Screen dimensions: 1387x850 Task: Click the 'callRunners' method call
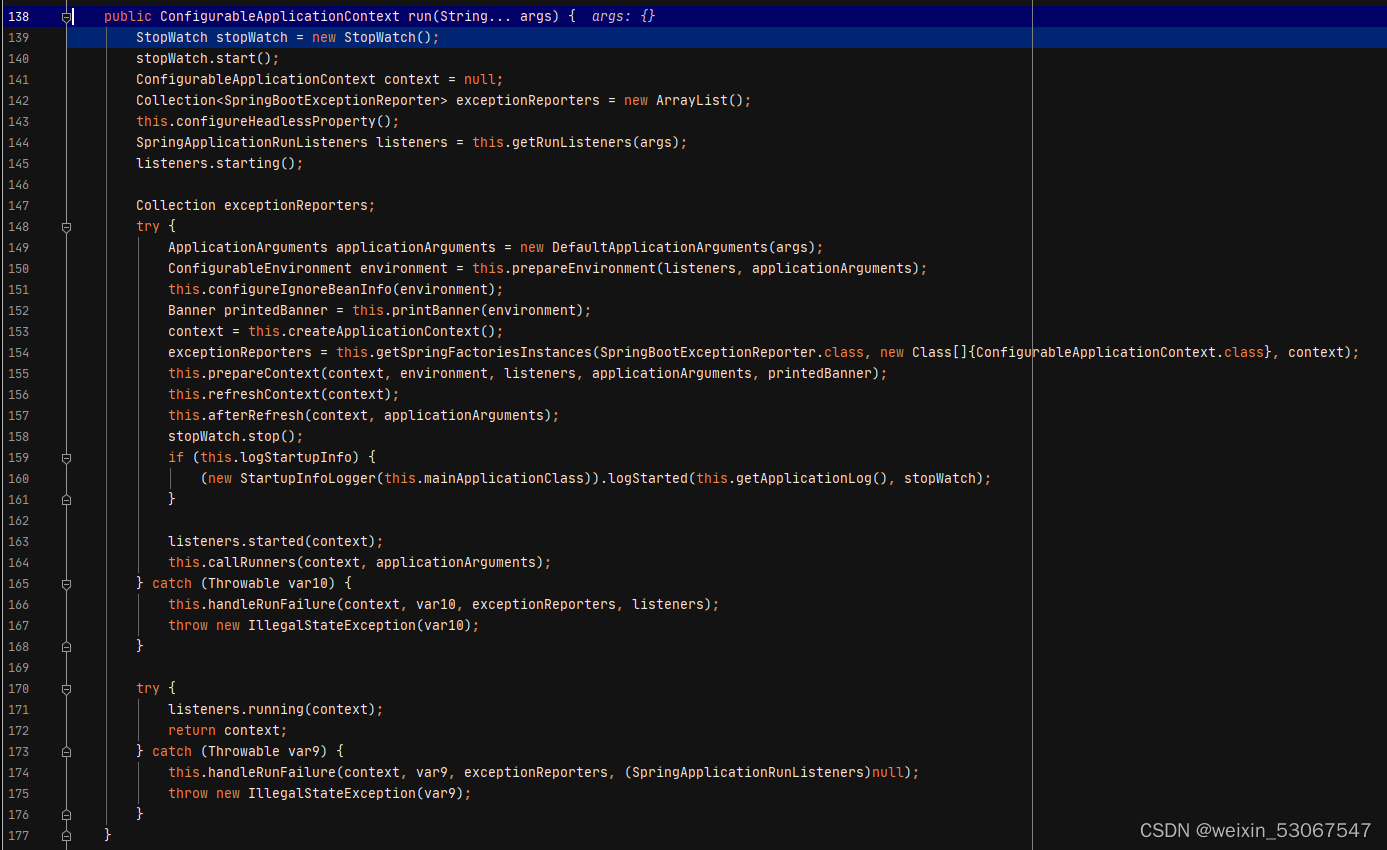252,563
